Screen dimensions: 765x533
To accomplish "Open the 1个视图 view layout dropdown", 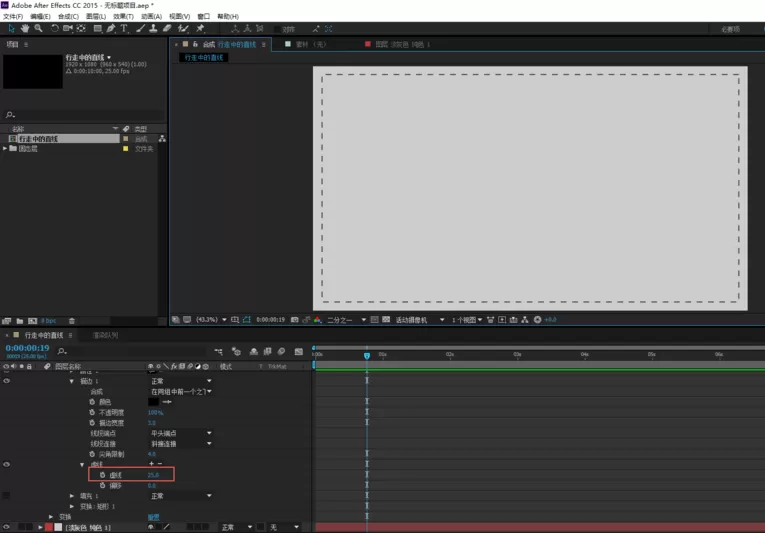I will (x=466, y=320).
